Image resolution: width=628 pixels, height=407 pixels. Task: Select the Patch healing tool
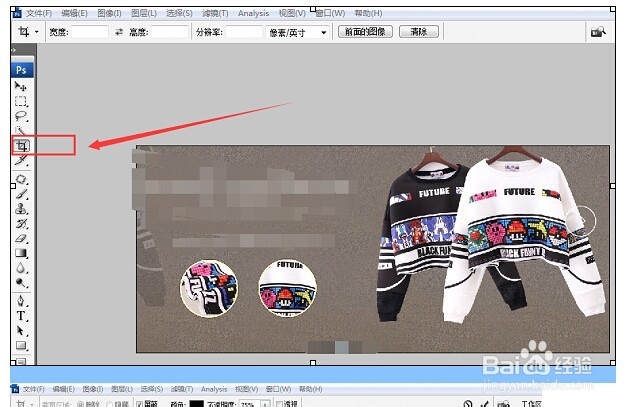click(x=20, y=179)
